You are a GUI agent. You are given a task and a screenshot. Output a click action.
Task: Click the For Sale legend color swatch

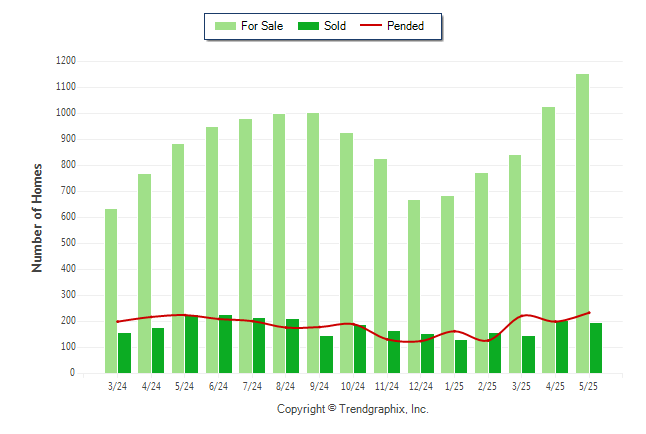(225, 26)
